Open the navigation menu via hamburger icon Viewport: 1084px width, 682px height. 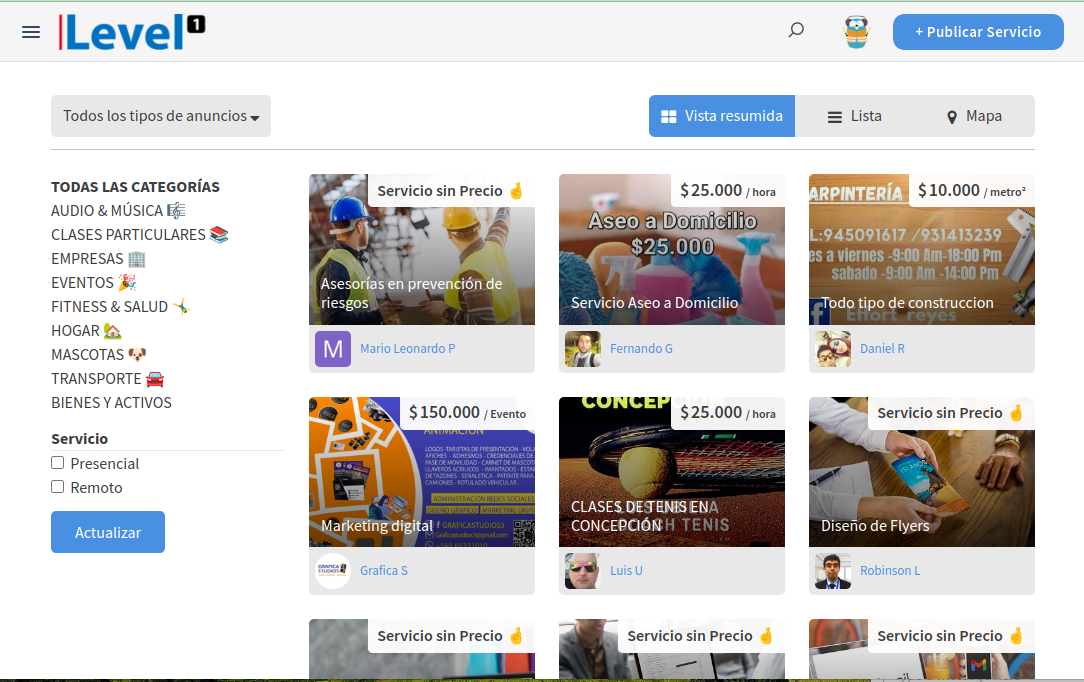click(x=30, y=31)
